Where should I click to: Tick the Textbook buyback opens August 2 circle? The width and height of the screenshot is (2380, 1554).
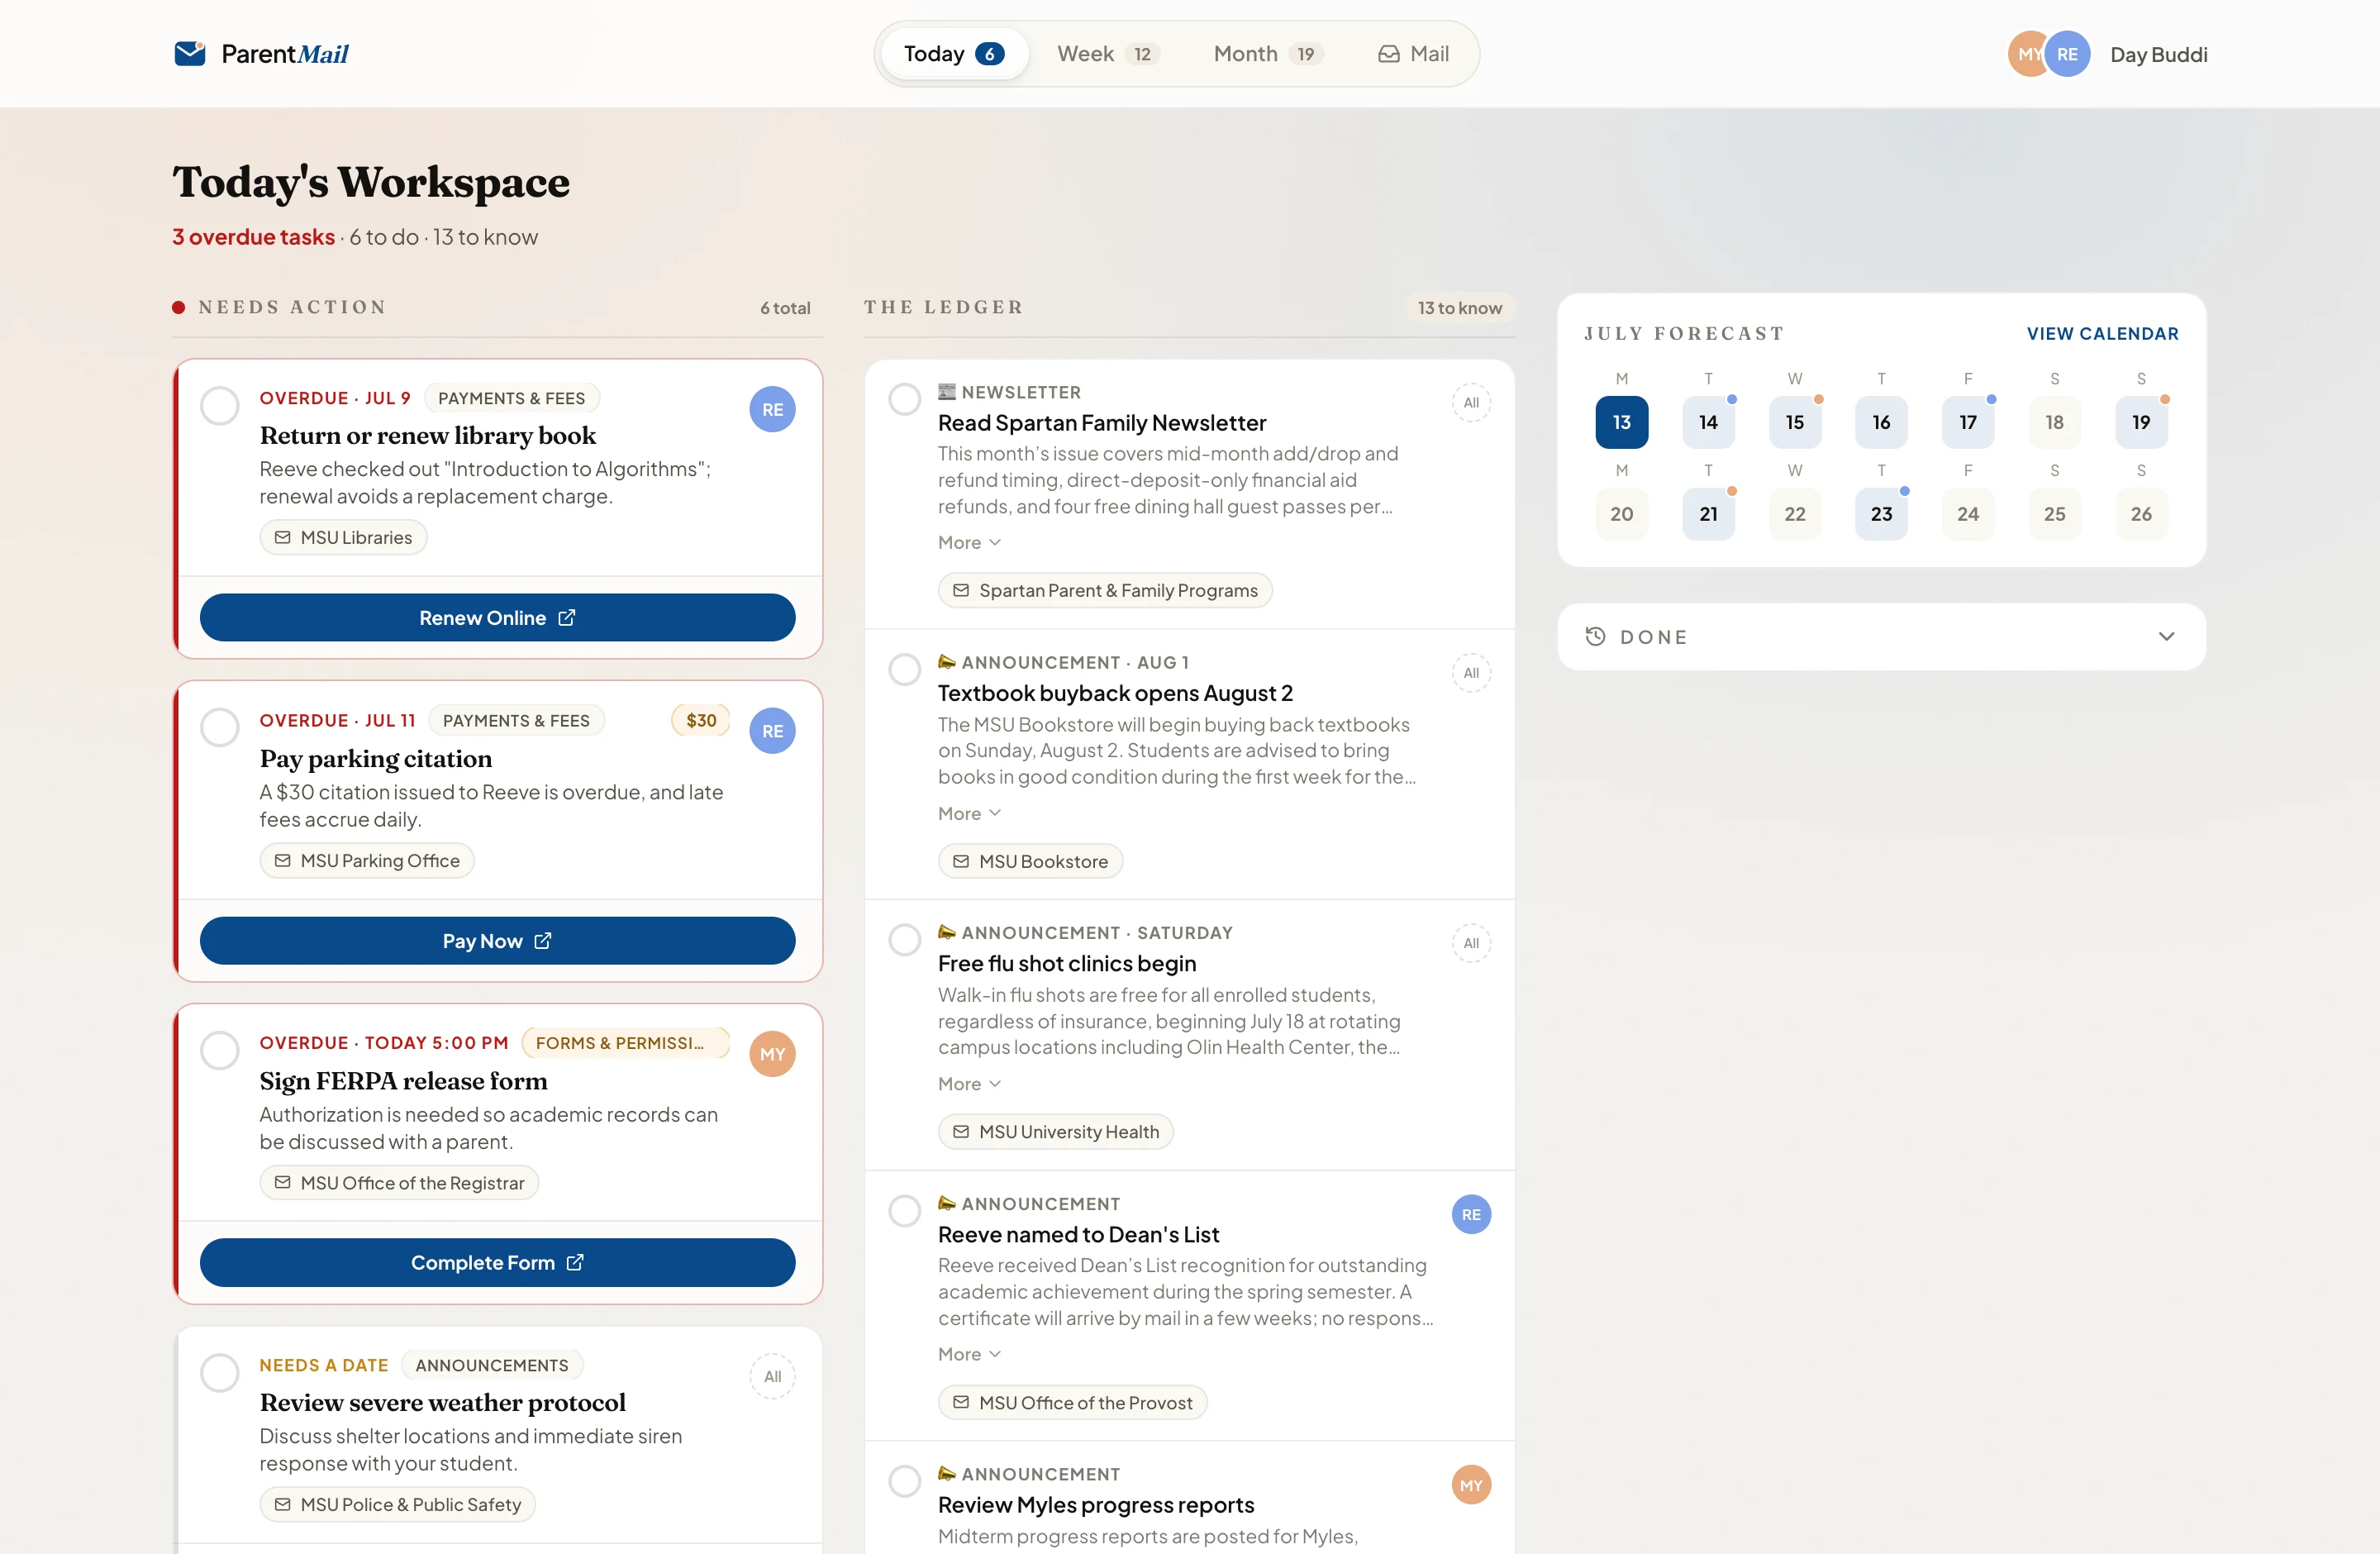tap(905, 669)
